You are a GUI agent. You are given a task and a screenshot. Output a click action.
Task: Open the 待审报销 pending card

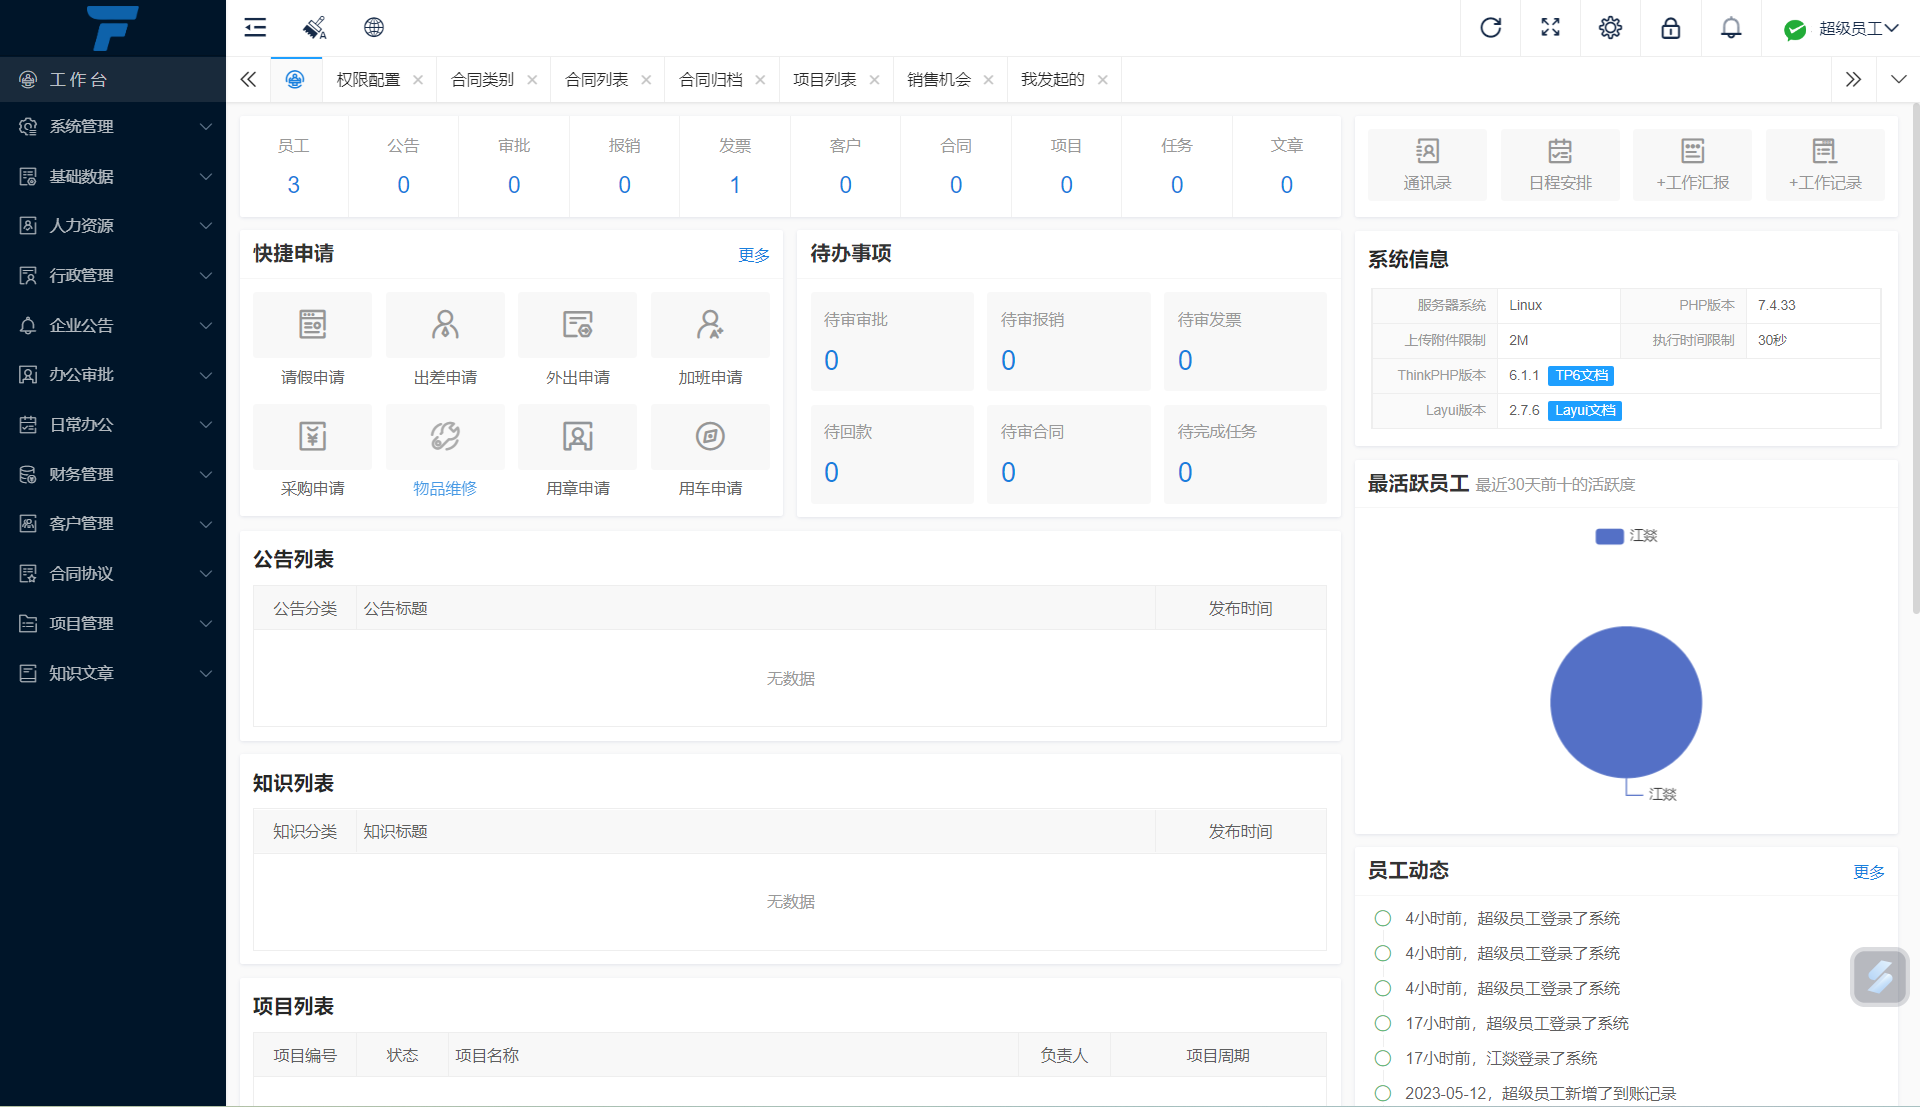click(1069, 341)
